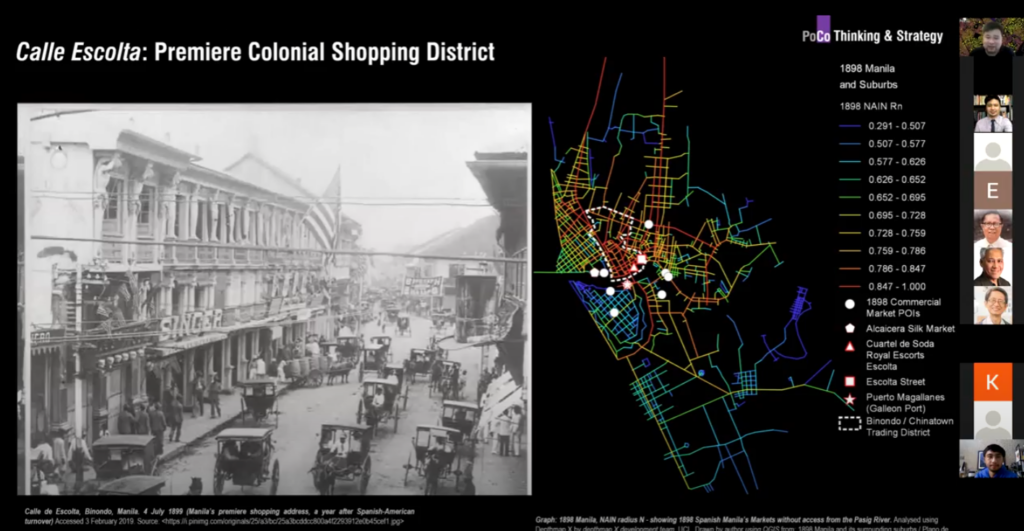
Task: Click the dashed Binondo outline on the map
Action: click(x=612, y=211)
